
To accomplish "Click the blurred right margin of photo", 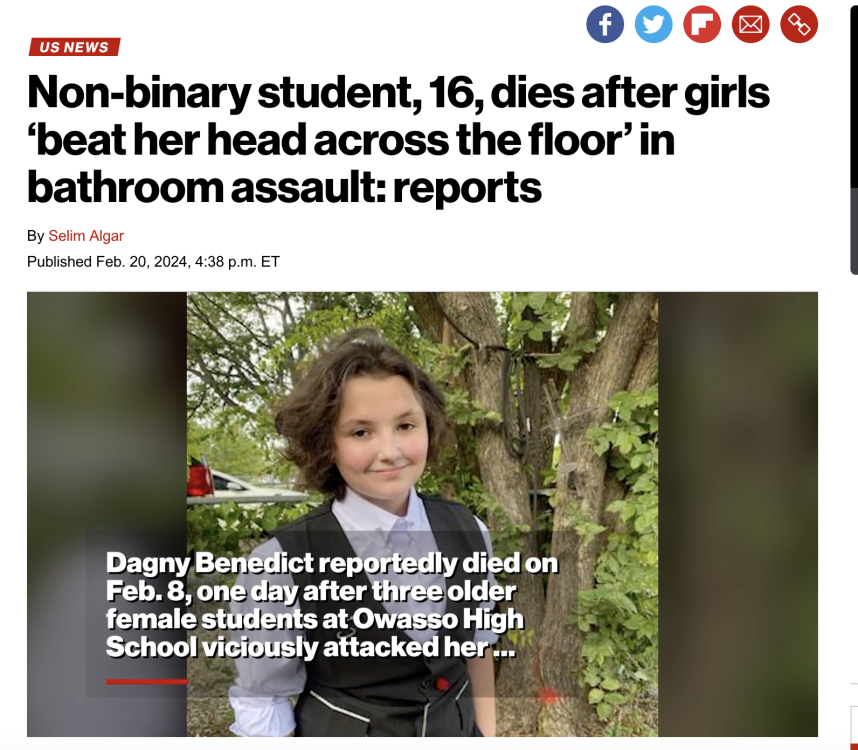I will 738,514.
